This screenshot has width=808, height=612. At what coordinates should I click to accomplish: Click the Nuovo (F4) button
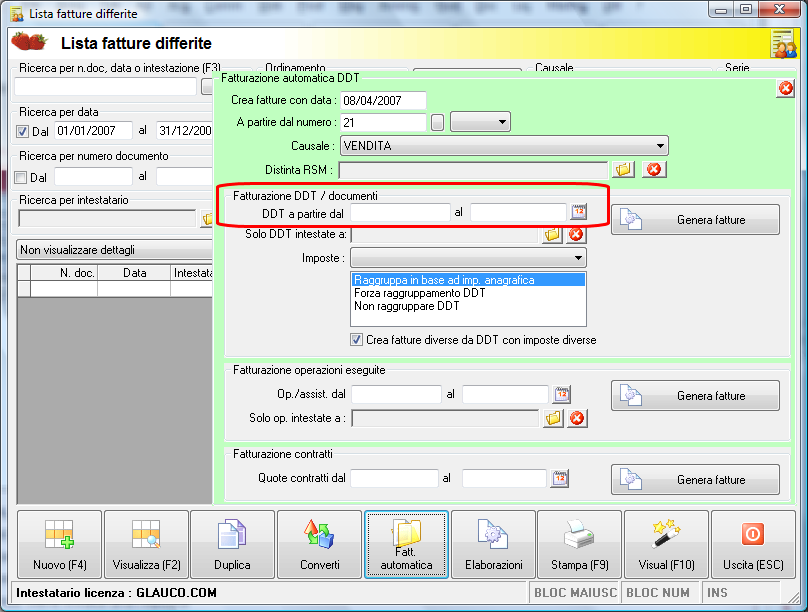[60, 545]
